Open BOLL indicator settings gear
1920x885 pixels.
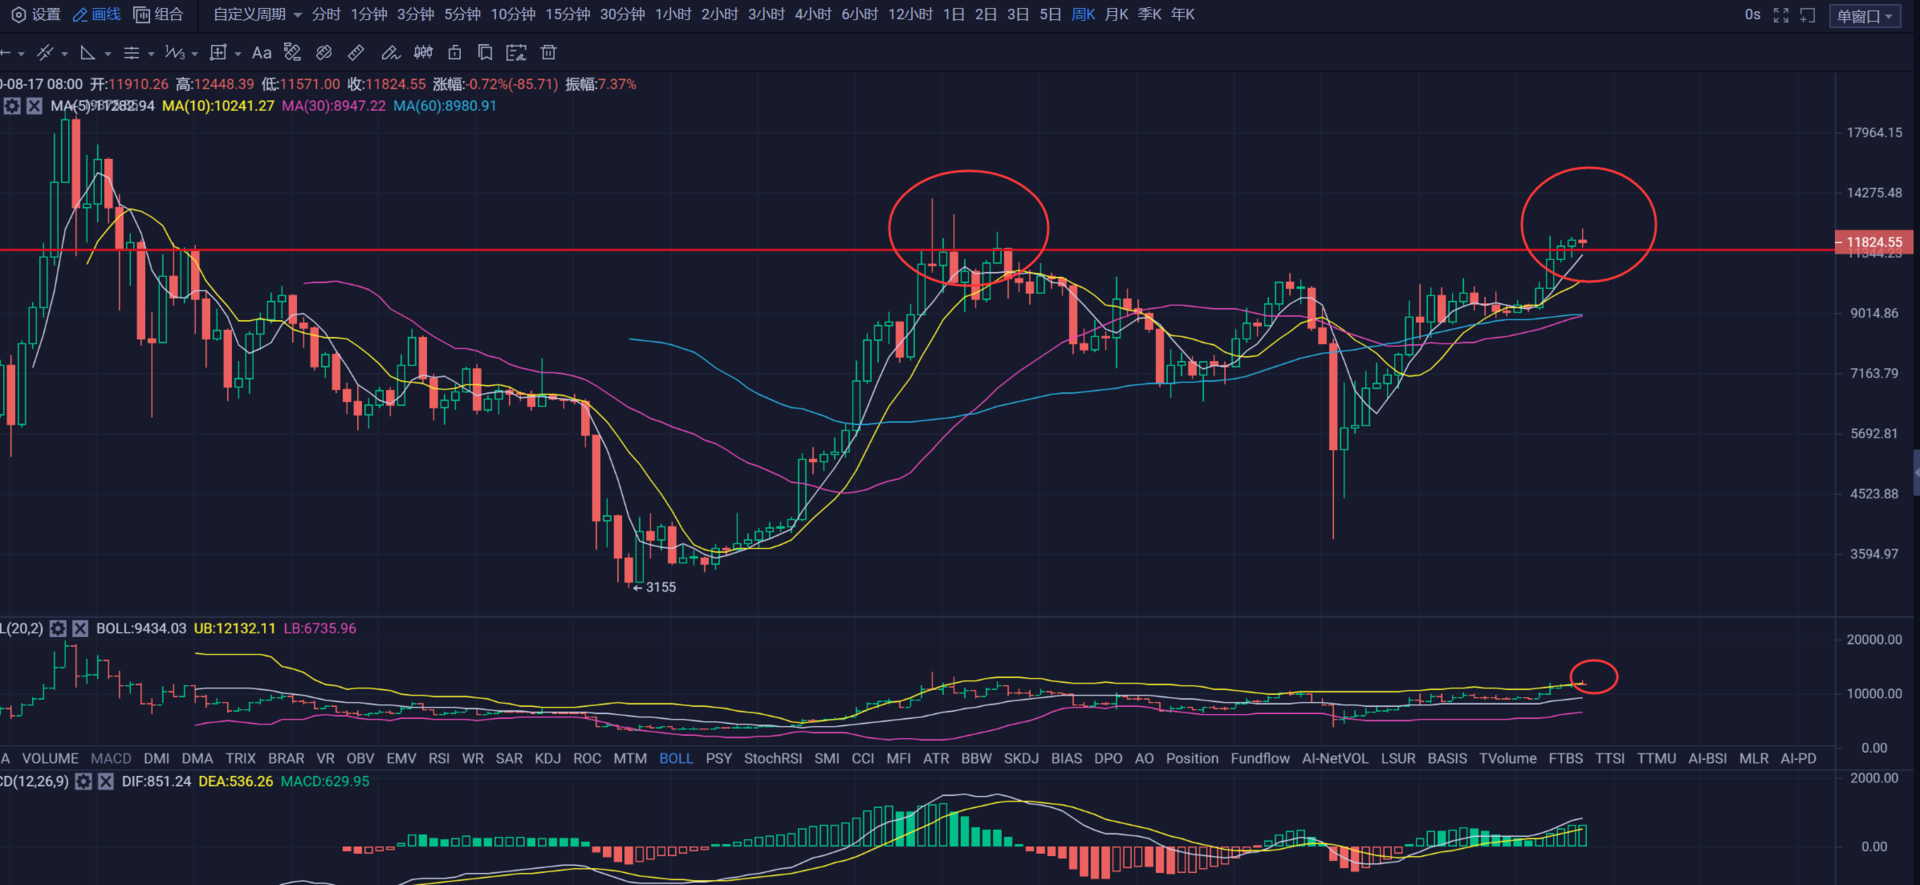(x=58, y=629)
